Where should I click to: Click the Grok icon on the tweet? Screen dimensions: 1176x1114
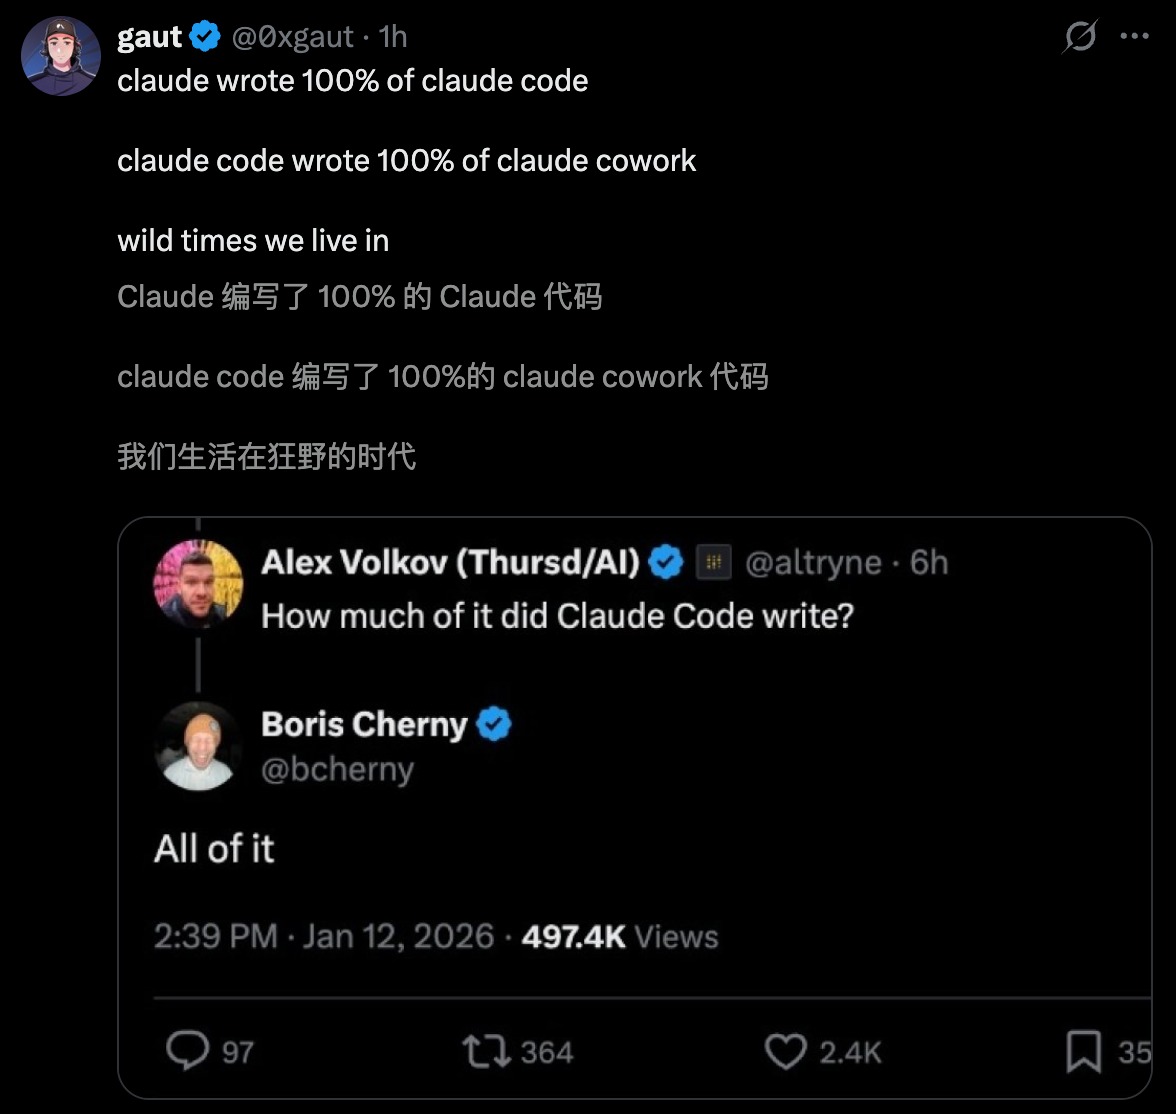[x=1080, y=37]
